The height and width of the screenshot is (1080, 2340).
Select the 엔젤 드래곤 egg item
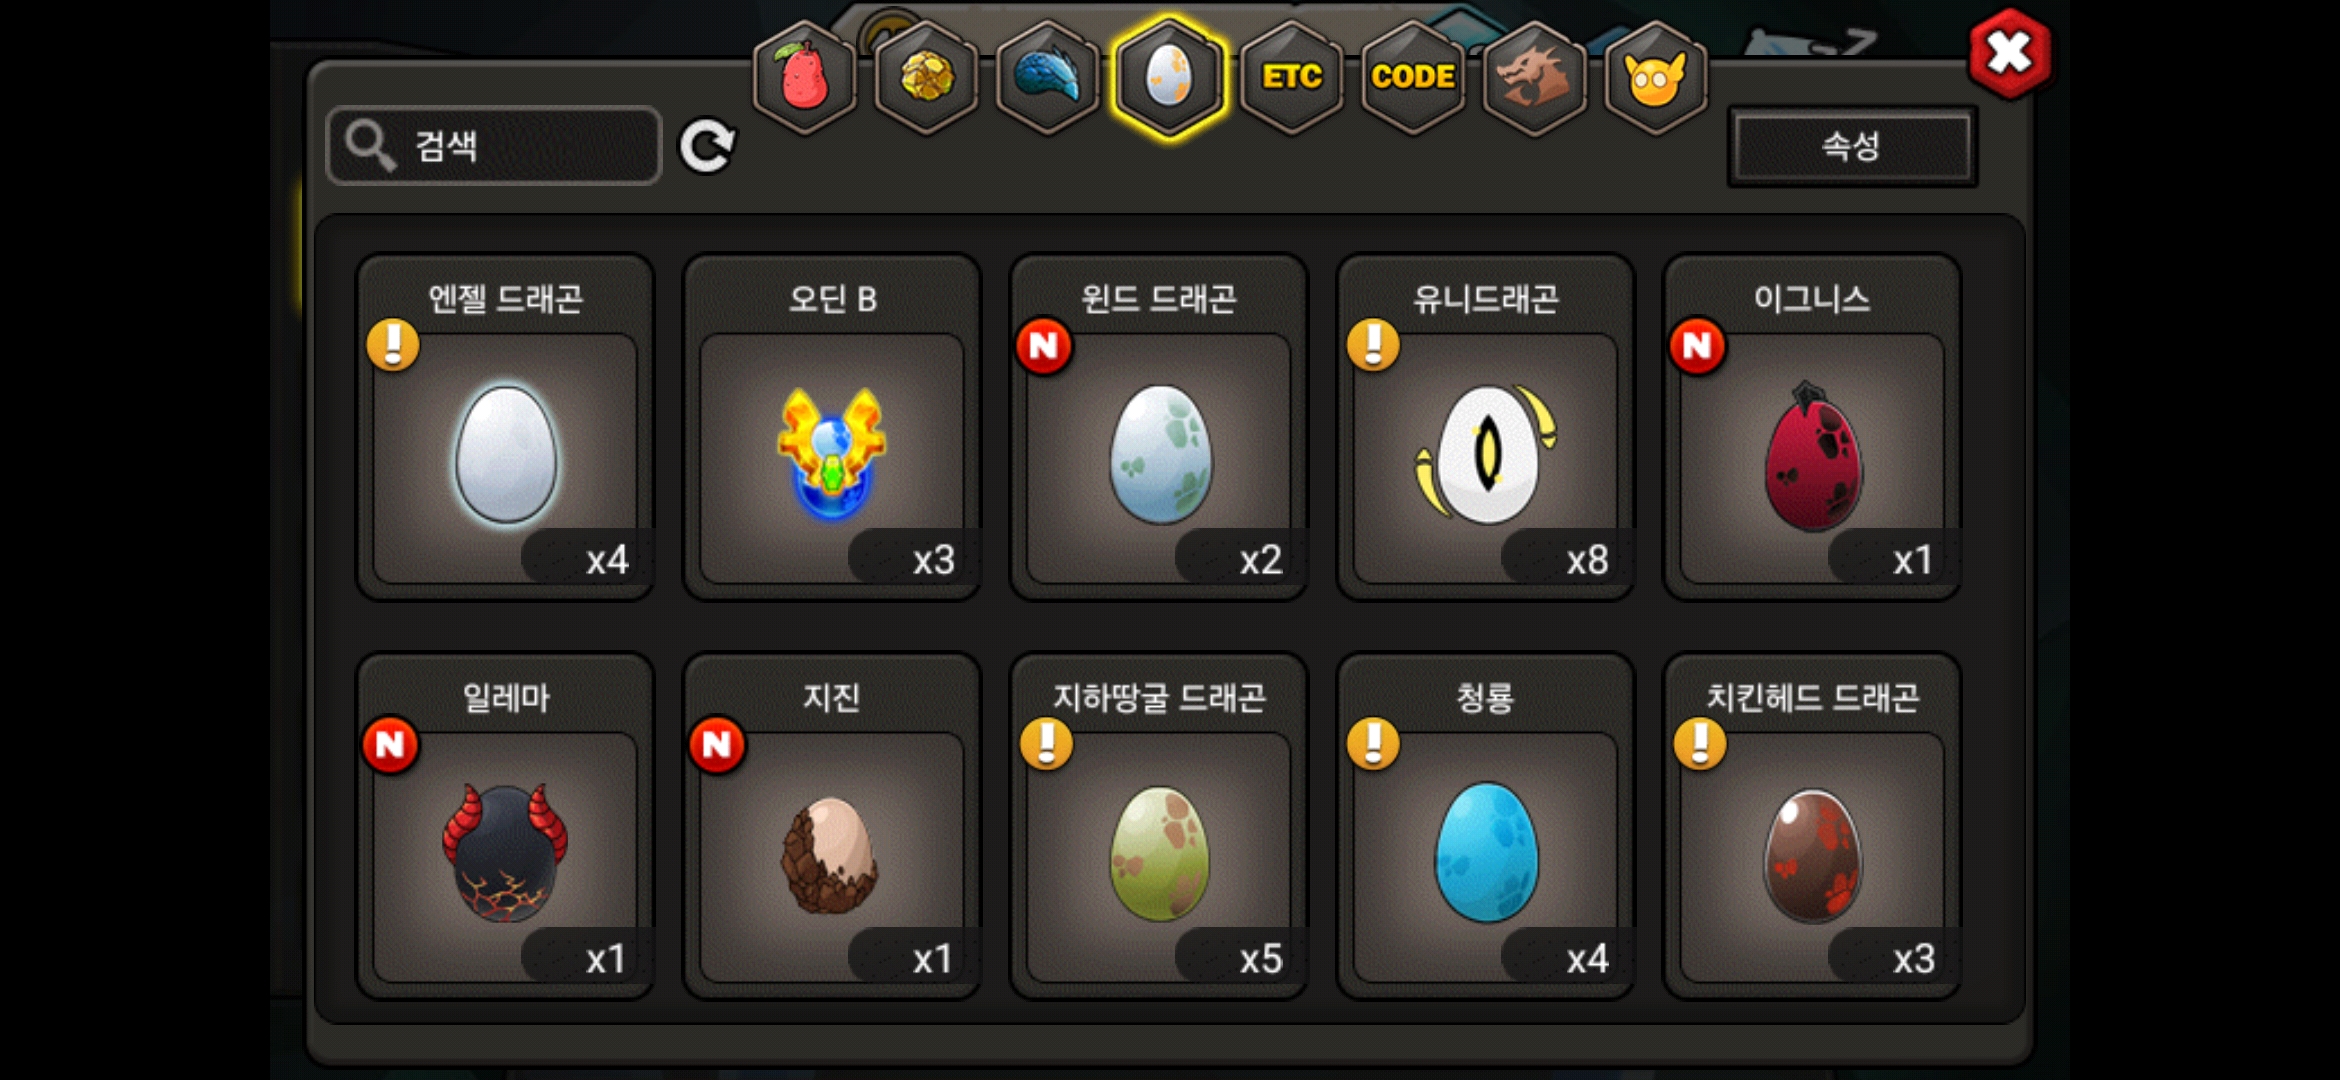click(x=505, y=428)
